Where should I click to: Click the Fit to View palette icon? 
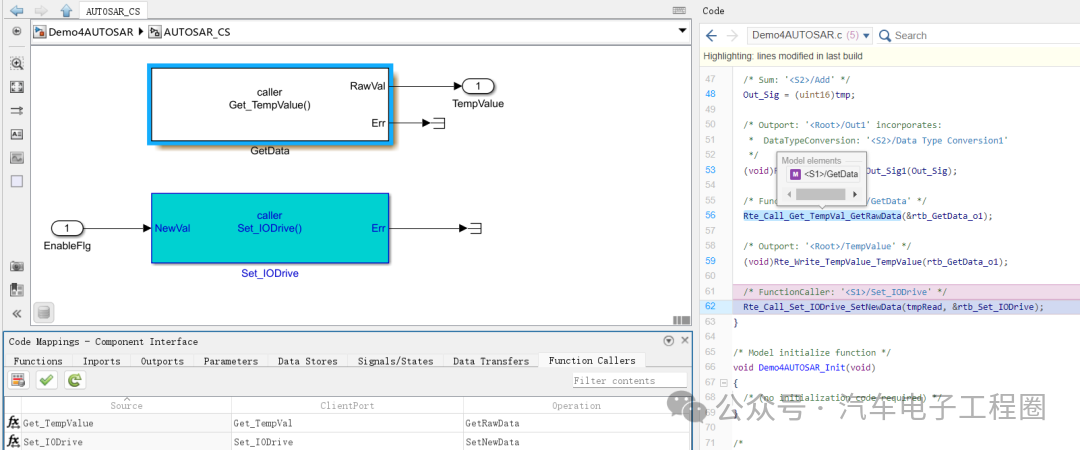click(17, 87)
